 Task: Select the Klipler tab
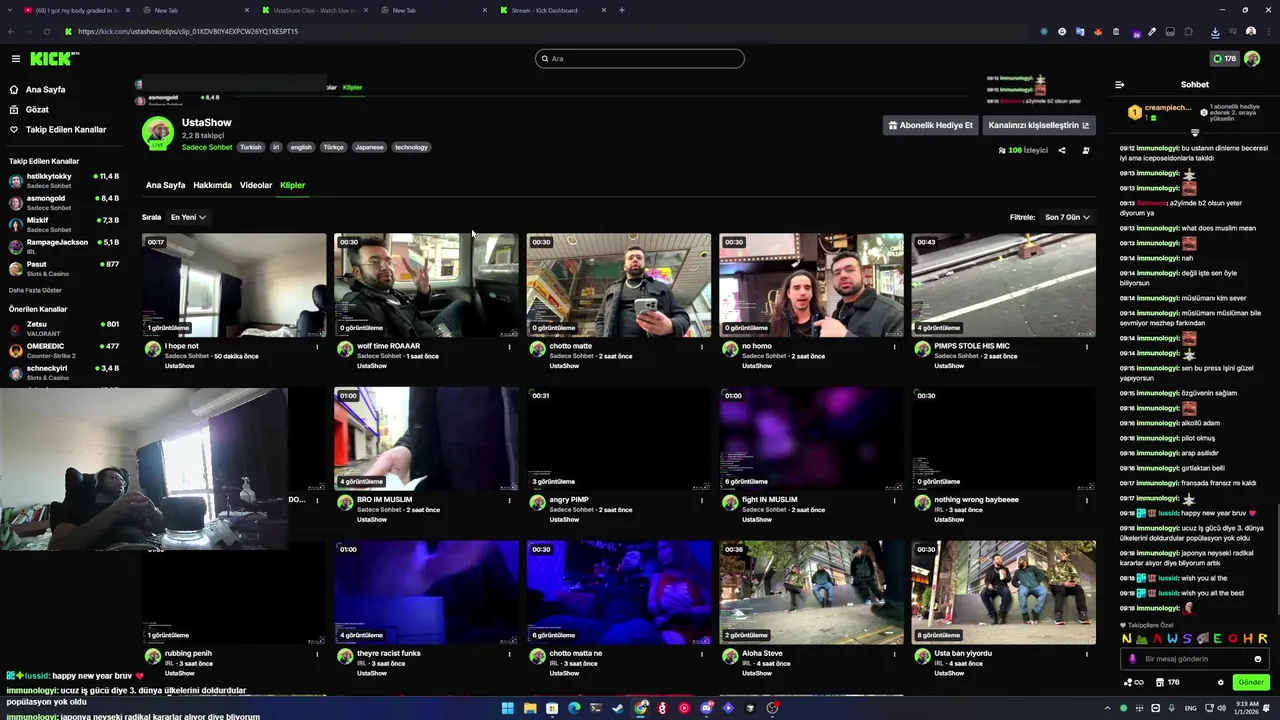point(292,185)
